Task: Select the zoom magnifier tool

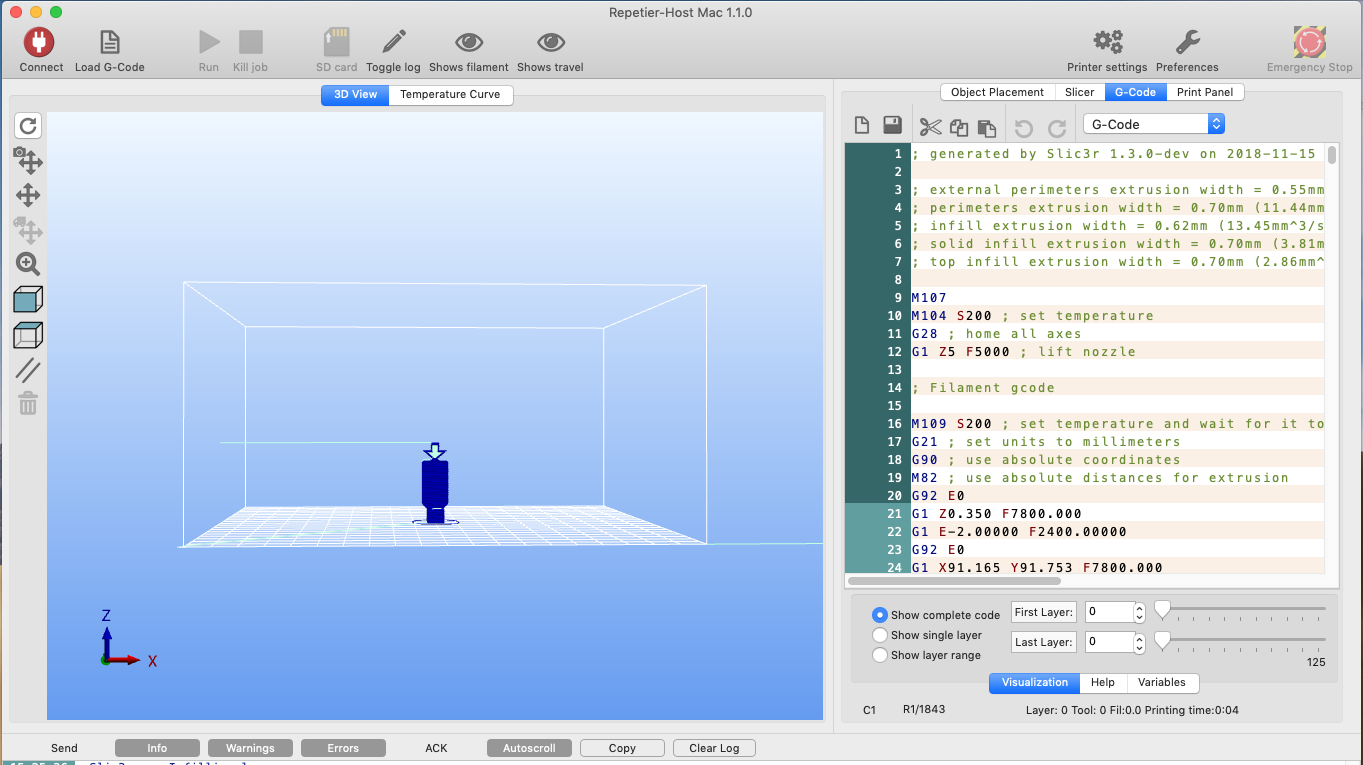Action: (28, 264)
